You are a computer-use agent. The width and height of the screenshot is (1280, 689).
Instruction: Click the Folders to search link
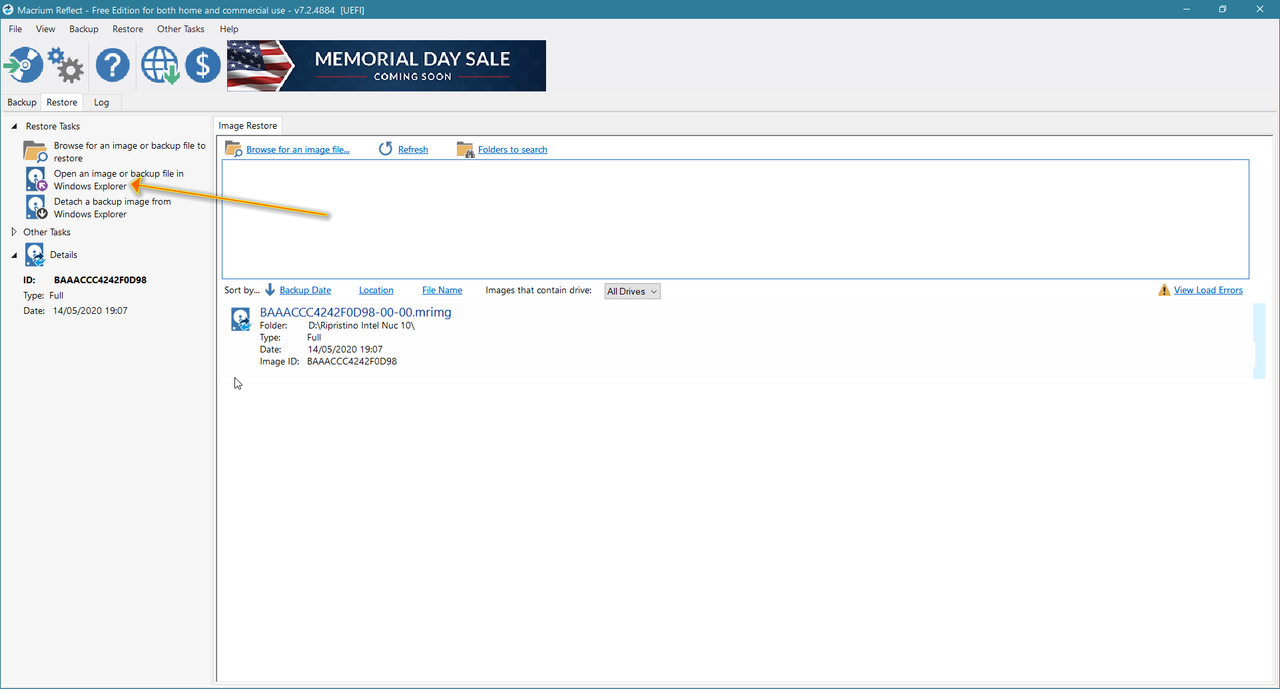[x=513, y=149]
